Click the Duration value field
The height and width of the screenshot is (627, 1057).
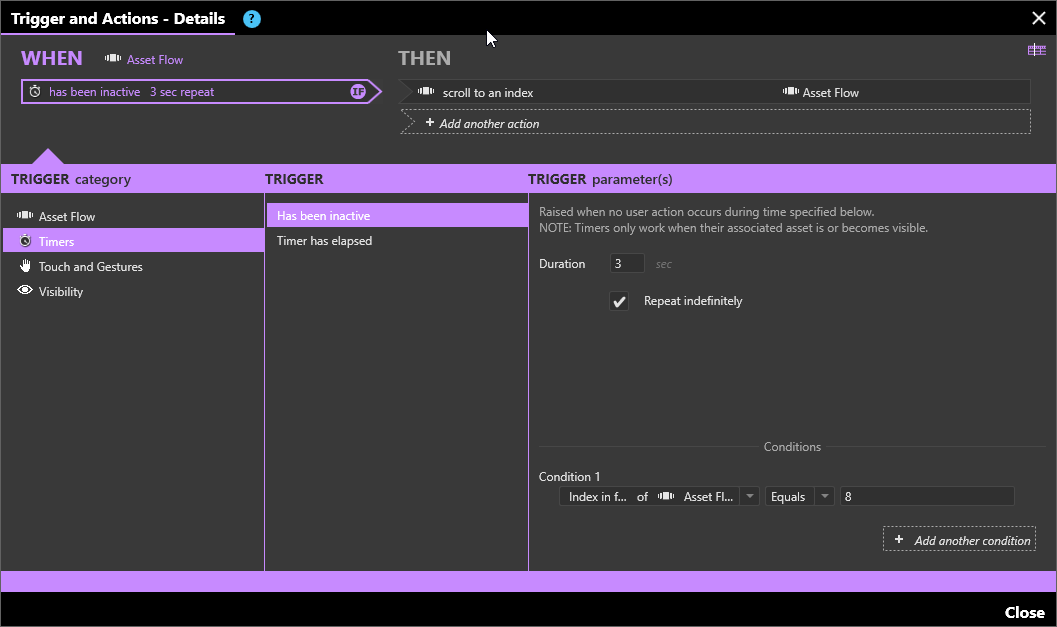coord(627,263)
